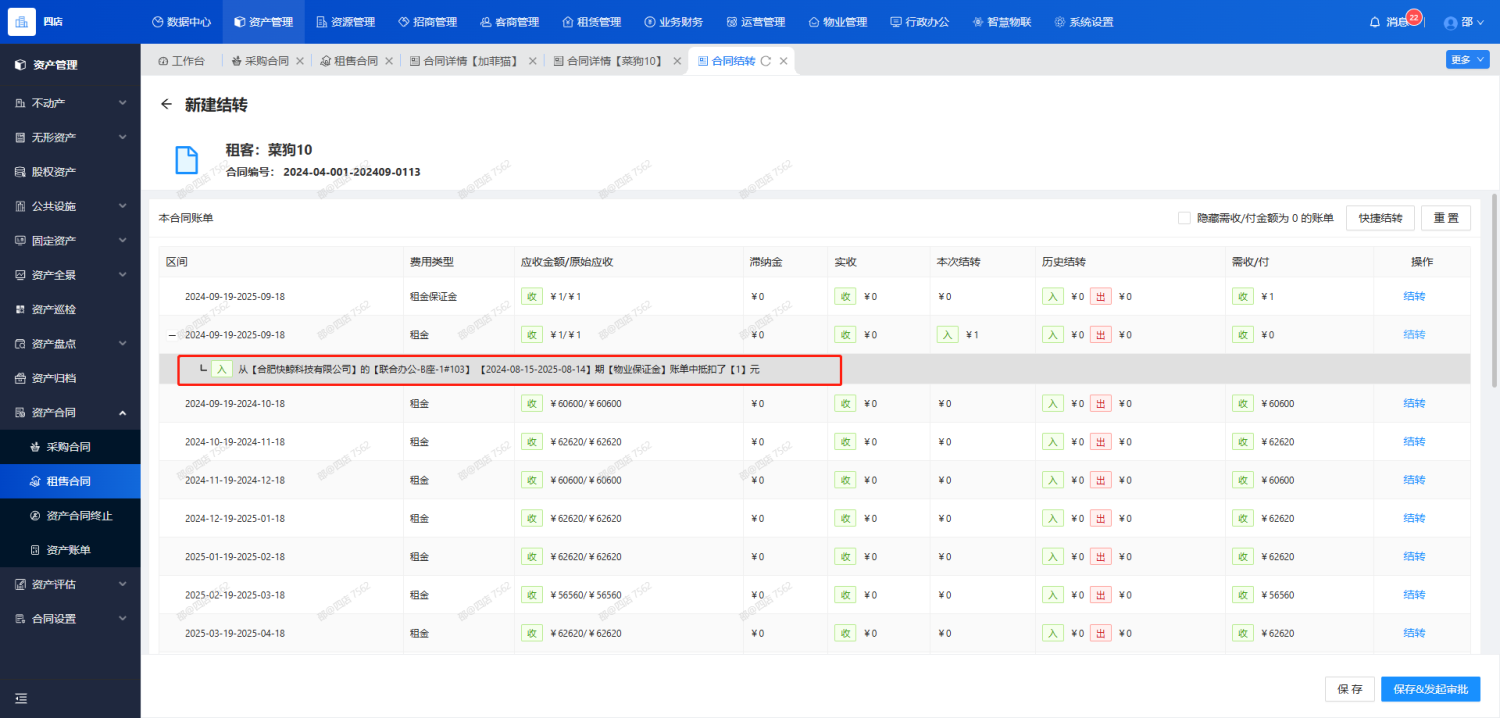Open 物业管理 in top menu

pyautogui.click(x=838, y=22)
